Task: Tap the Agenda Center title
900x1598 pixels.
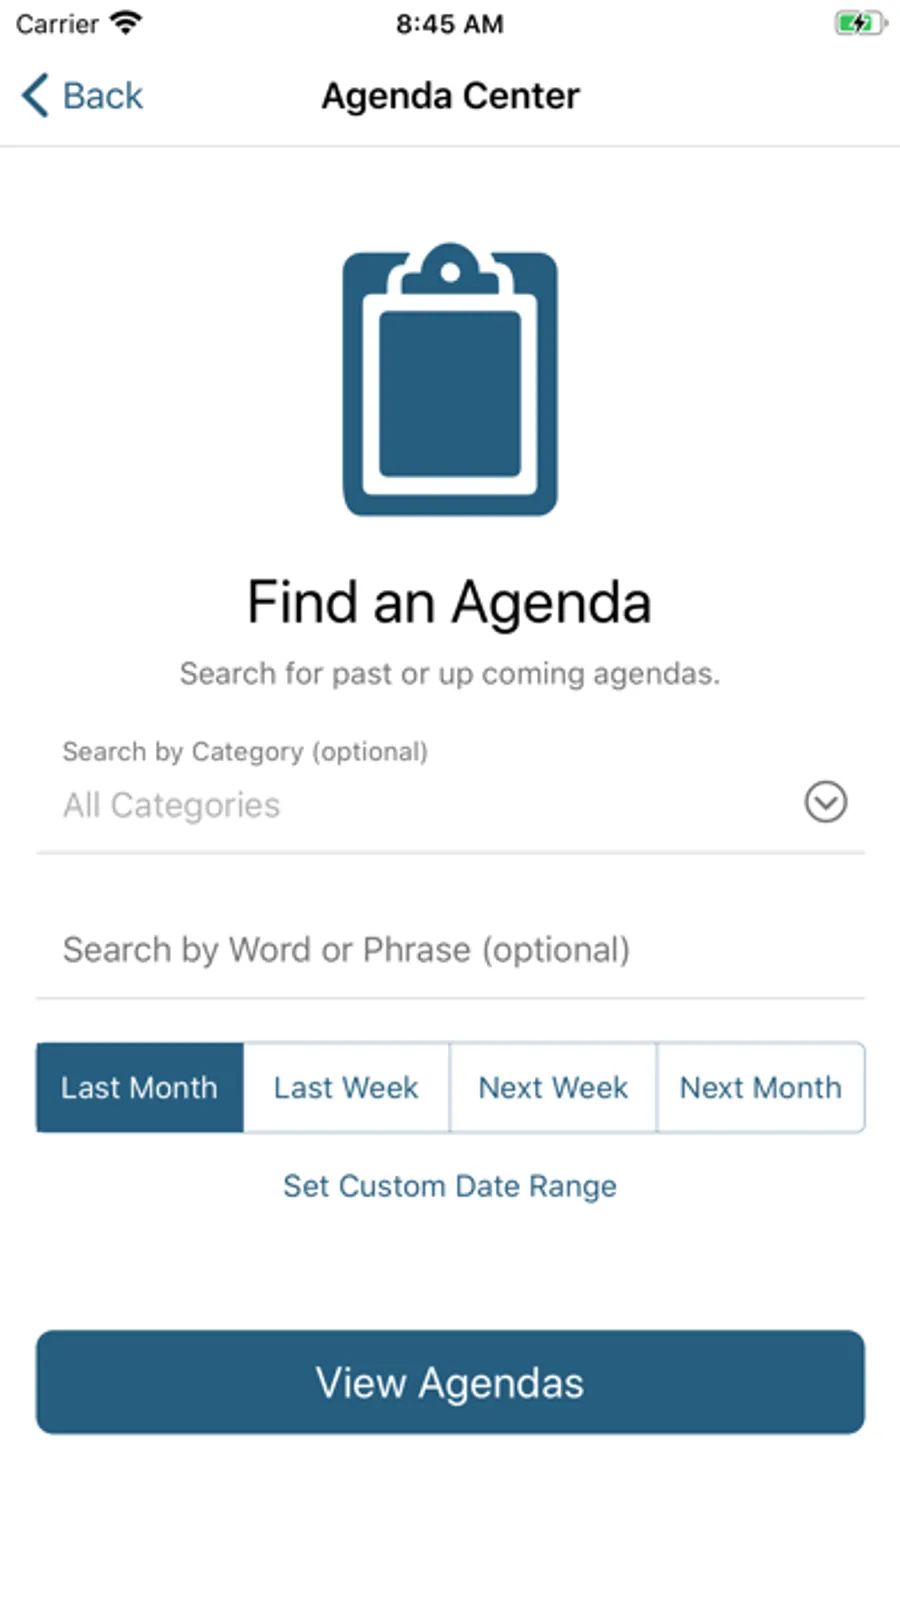Action: tap(450, 96)
